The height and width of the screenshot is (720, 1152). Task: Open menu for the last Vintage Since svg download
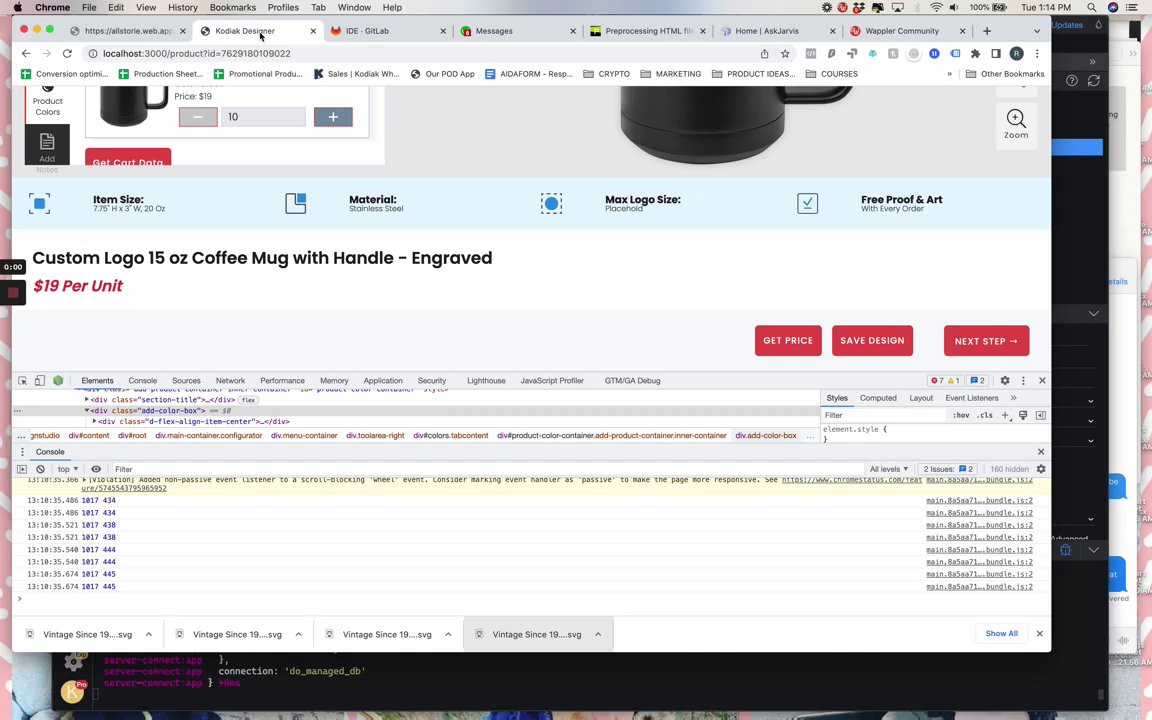click(598, 634)
